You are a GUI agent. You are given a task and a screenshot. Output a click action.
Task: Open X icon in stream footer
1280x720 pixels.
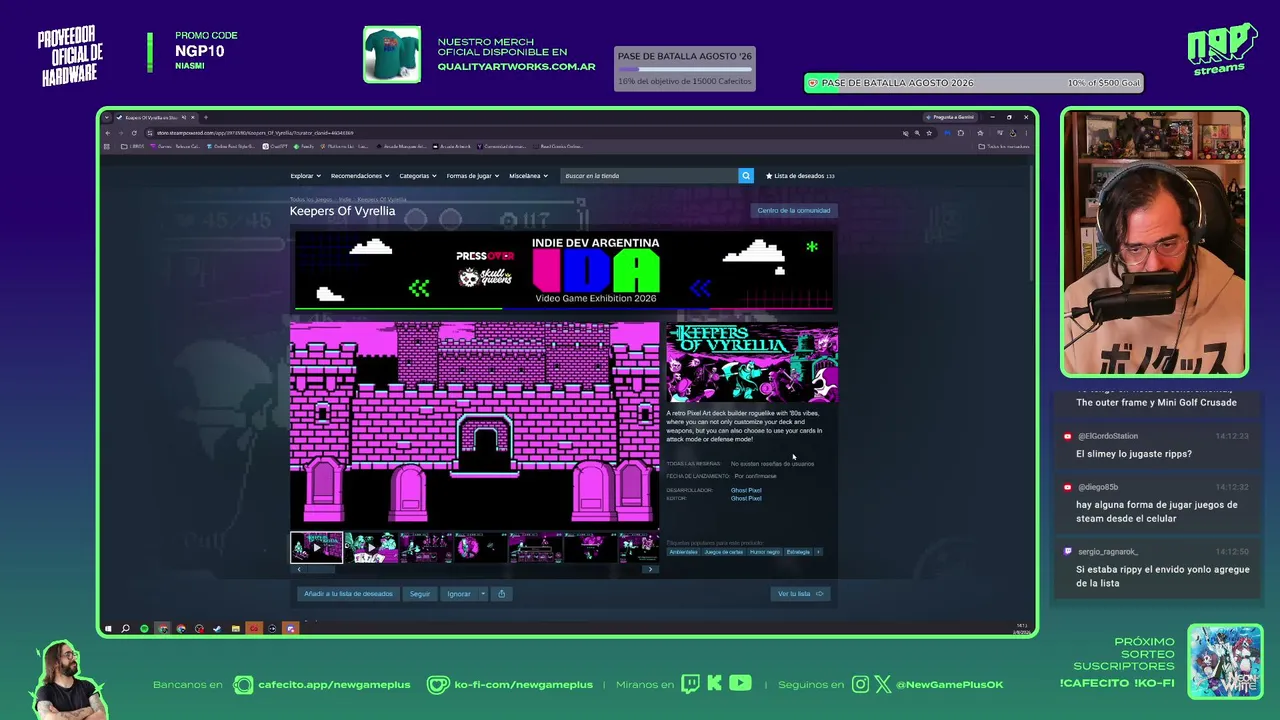pos(883,684)
